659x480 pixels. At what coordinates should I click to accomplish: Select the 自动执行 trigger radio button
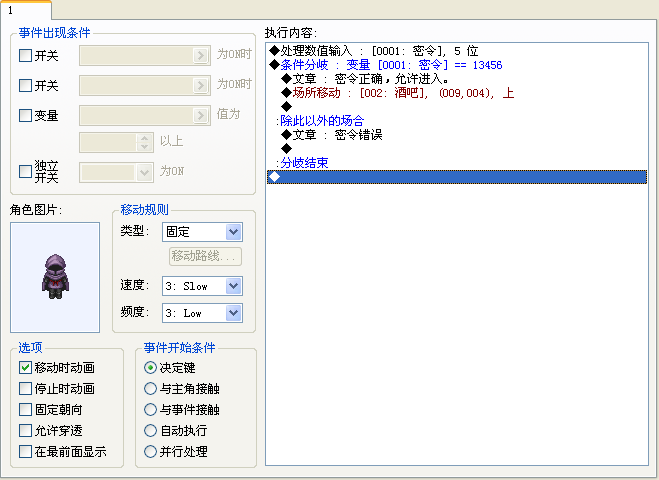150,430
